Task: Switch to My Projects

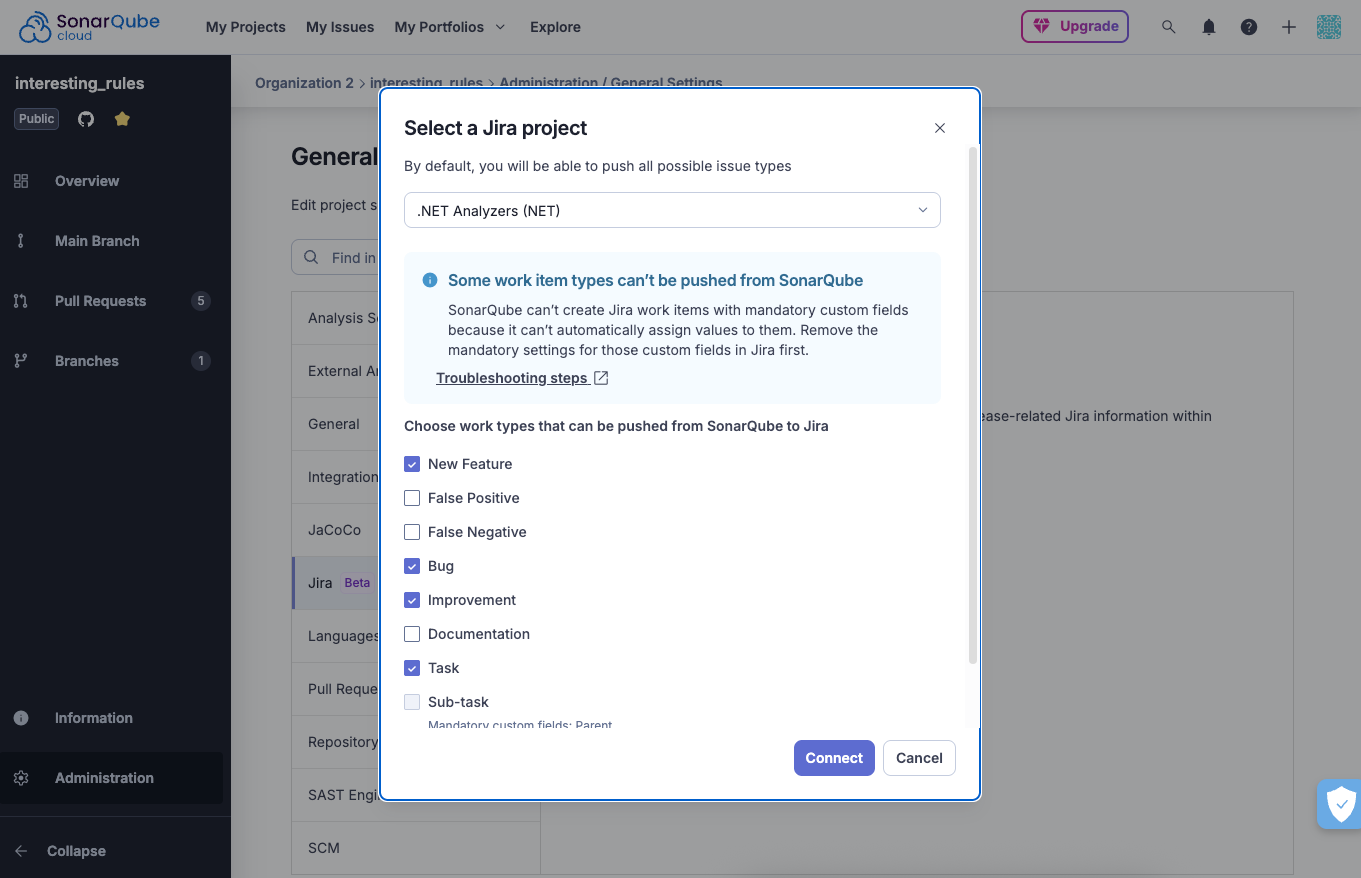Action: coord(245,27)
